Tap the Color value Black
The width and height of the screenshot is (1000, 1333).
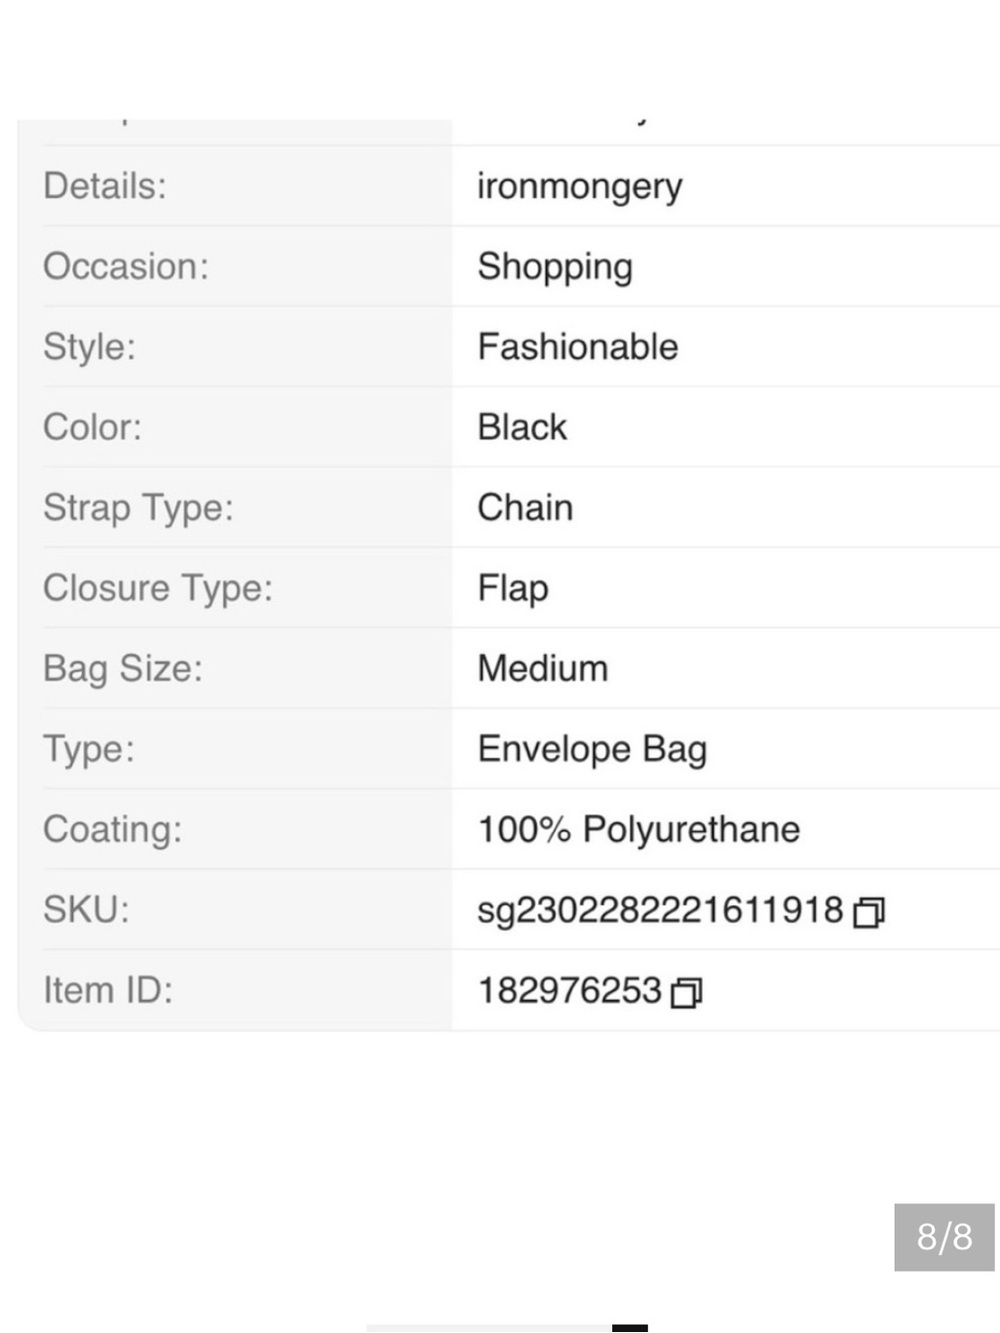[522, 427]
